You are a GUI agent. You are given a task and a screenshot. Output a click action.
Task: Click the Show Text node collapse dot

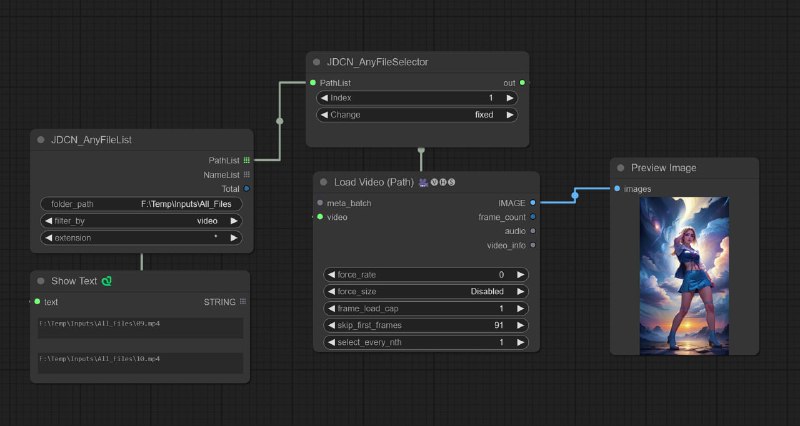click(x=41, y=281)
